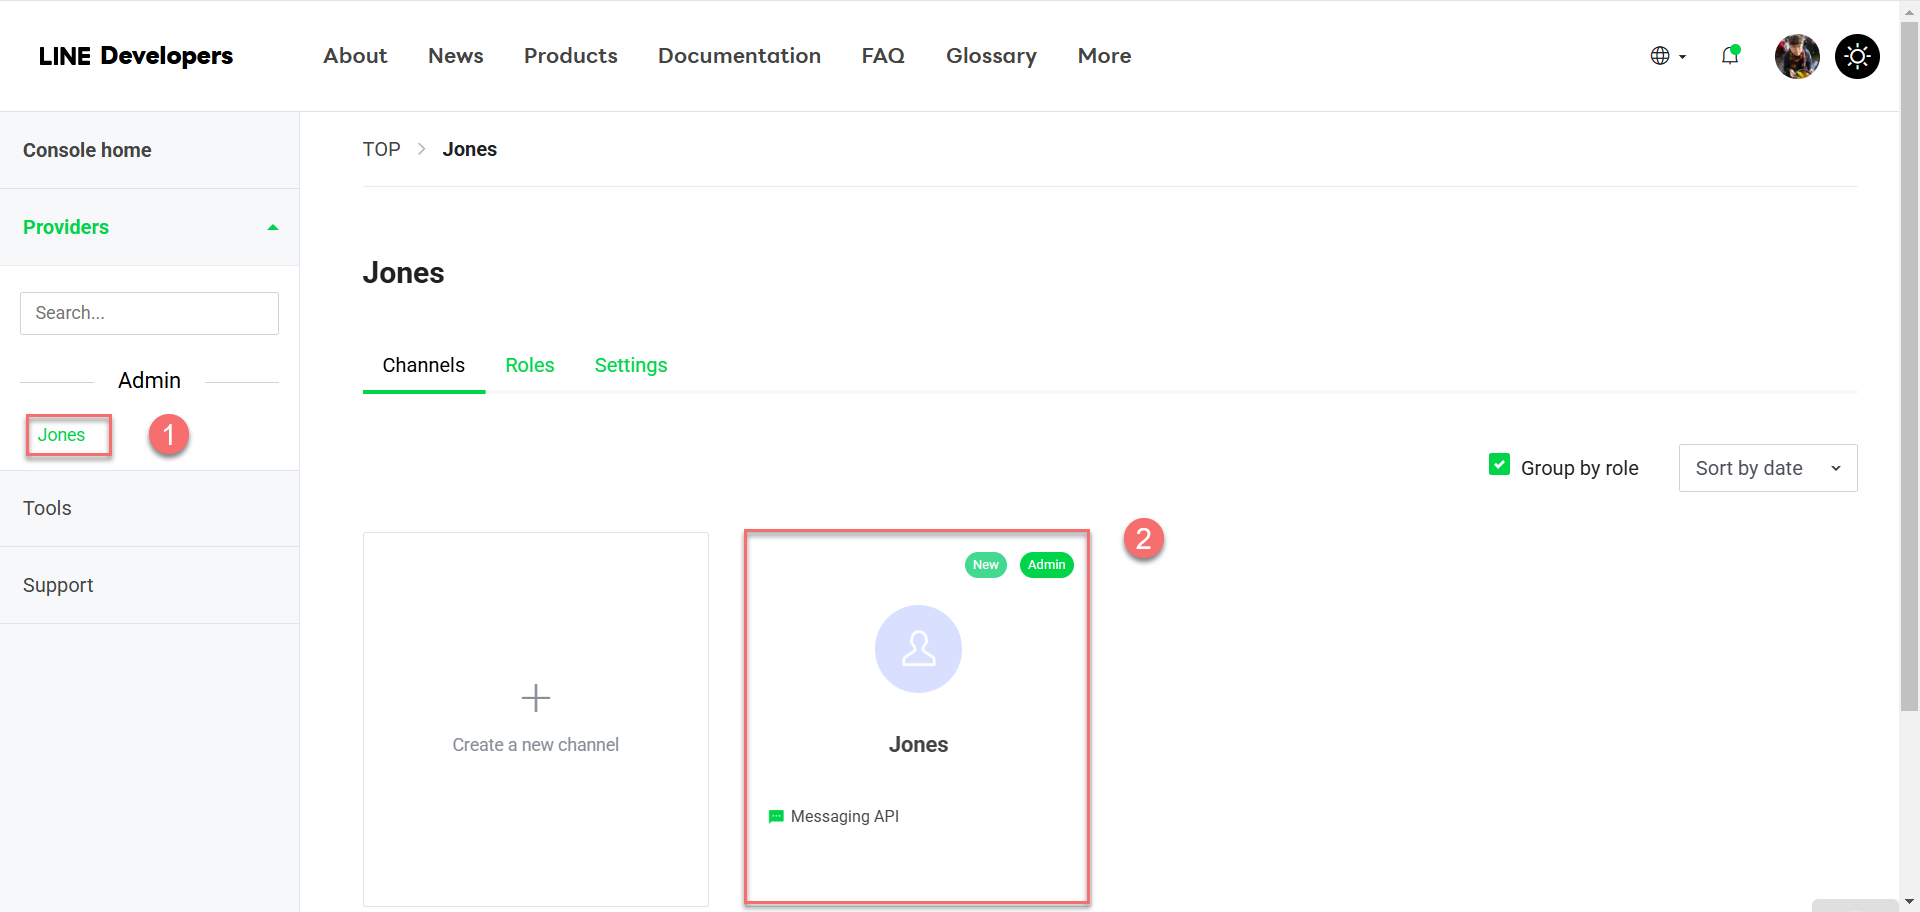This screenshot has height=912, width=1920.
Task: Toggle the light/dark theme sun button
Action: click(x=1857, y=56)
